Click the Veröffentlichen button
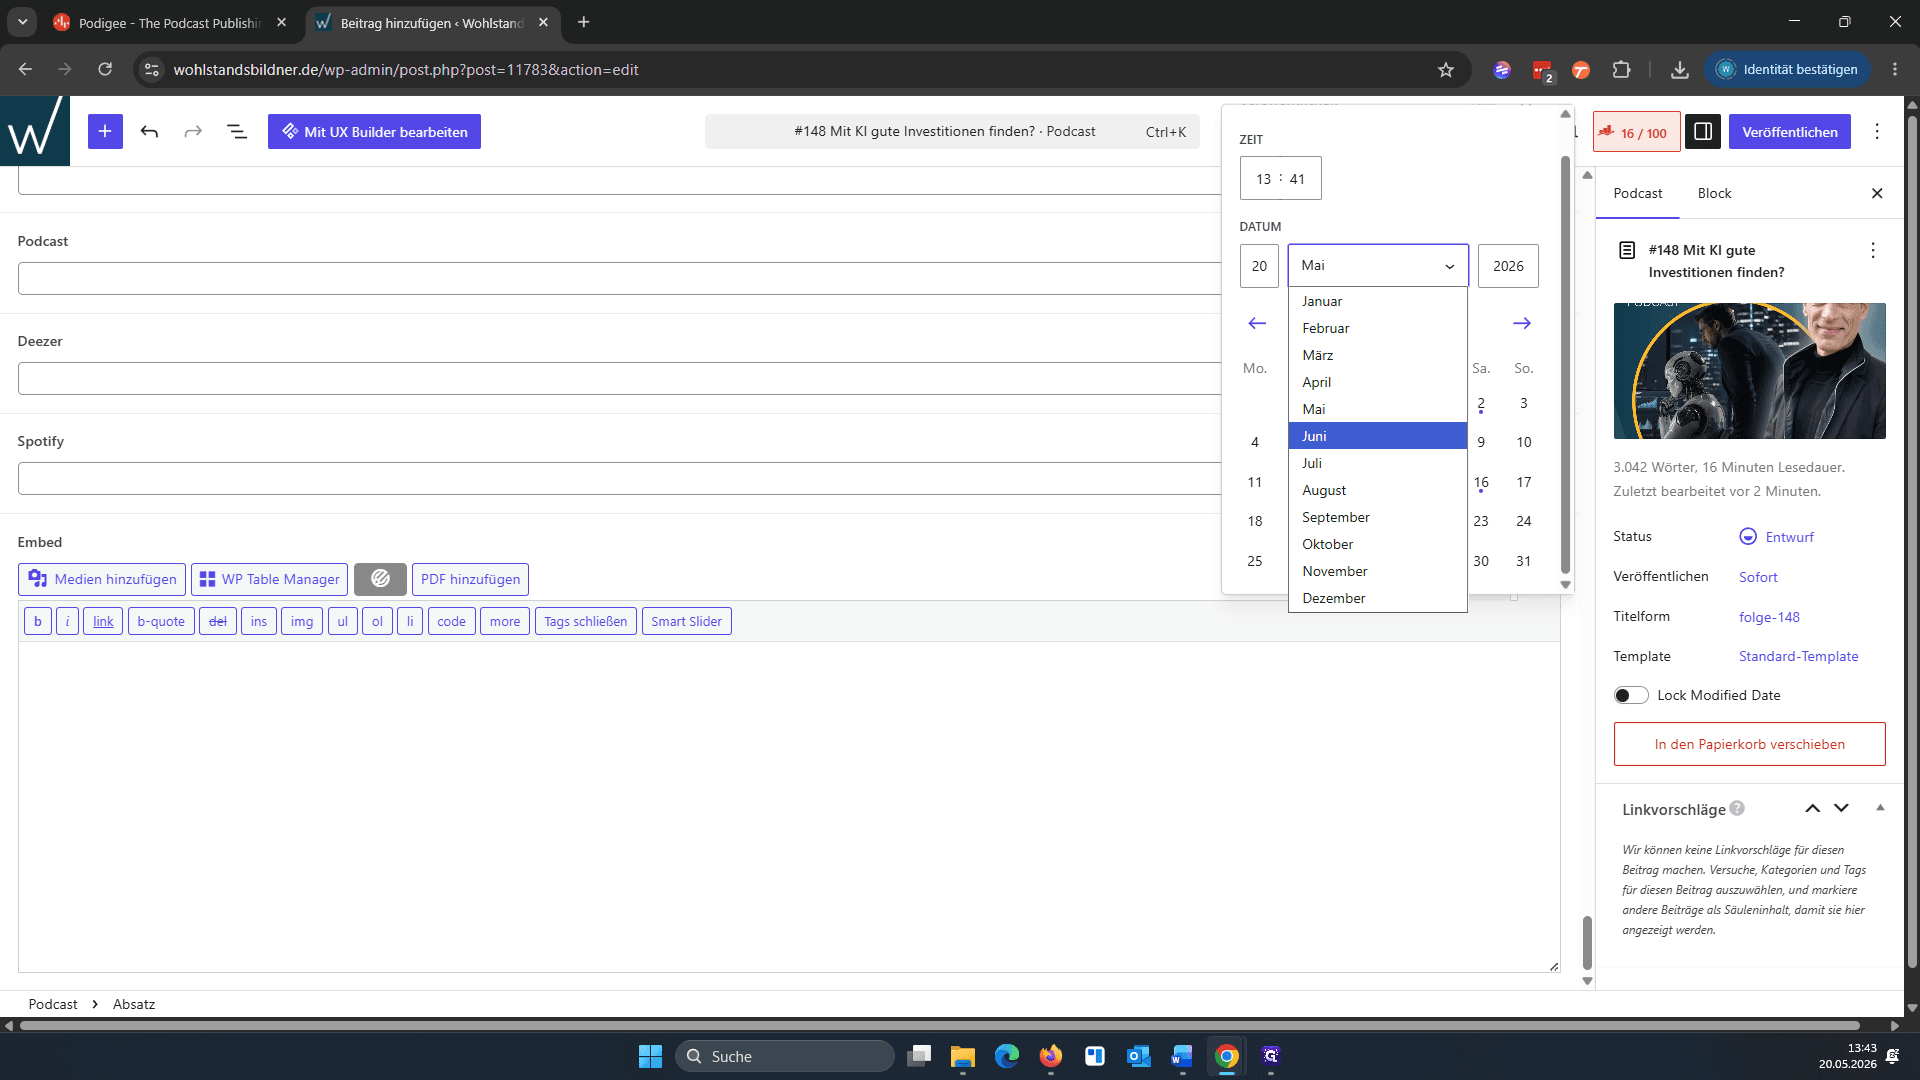Screen dimensions: 1920x1080 point(1789,131)
